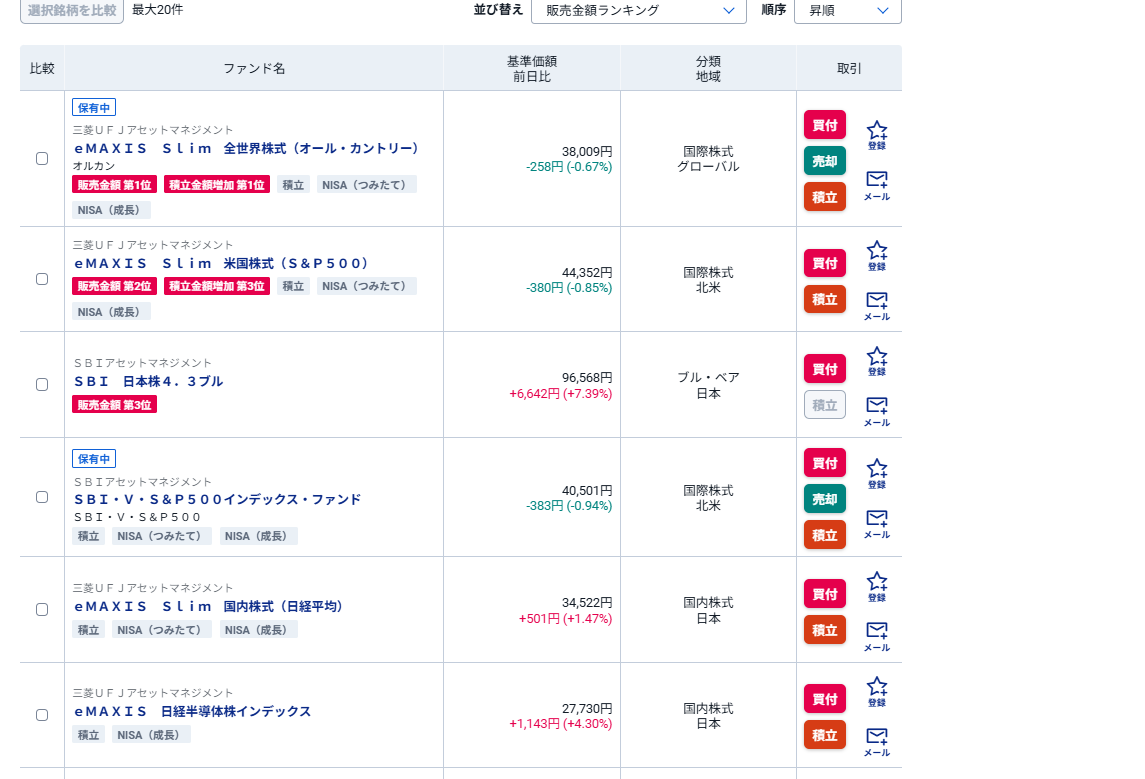Screen dimensions: 1145x779
Task: Click 基準価額 前日比 column header
Action: 532,69
